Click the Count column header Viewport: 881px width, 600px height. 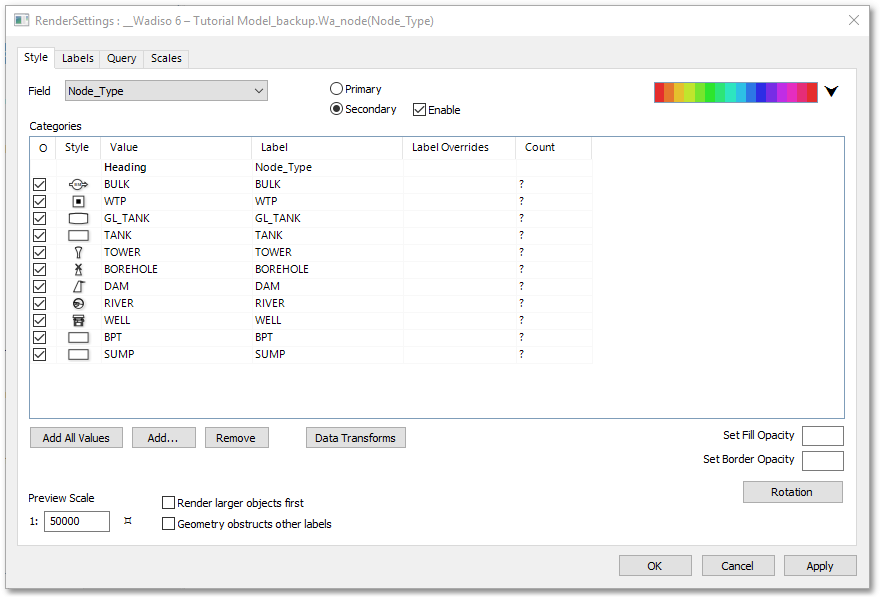[553, 147]
